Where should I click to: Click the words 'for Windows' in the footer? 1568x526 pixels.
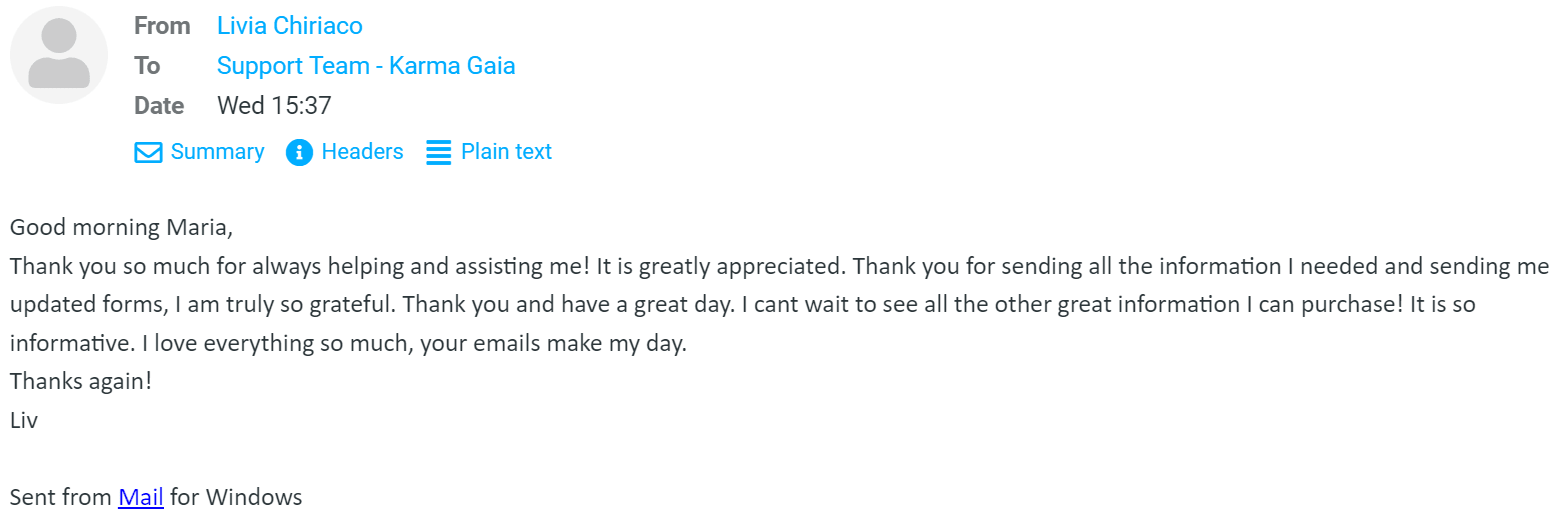click(x=236, y=497)
